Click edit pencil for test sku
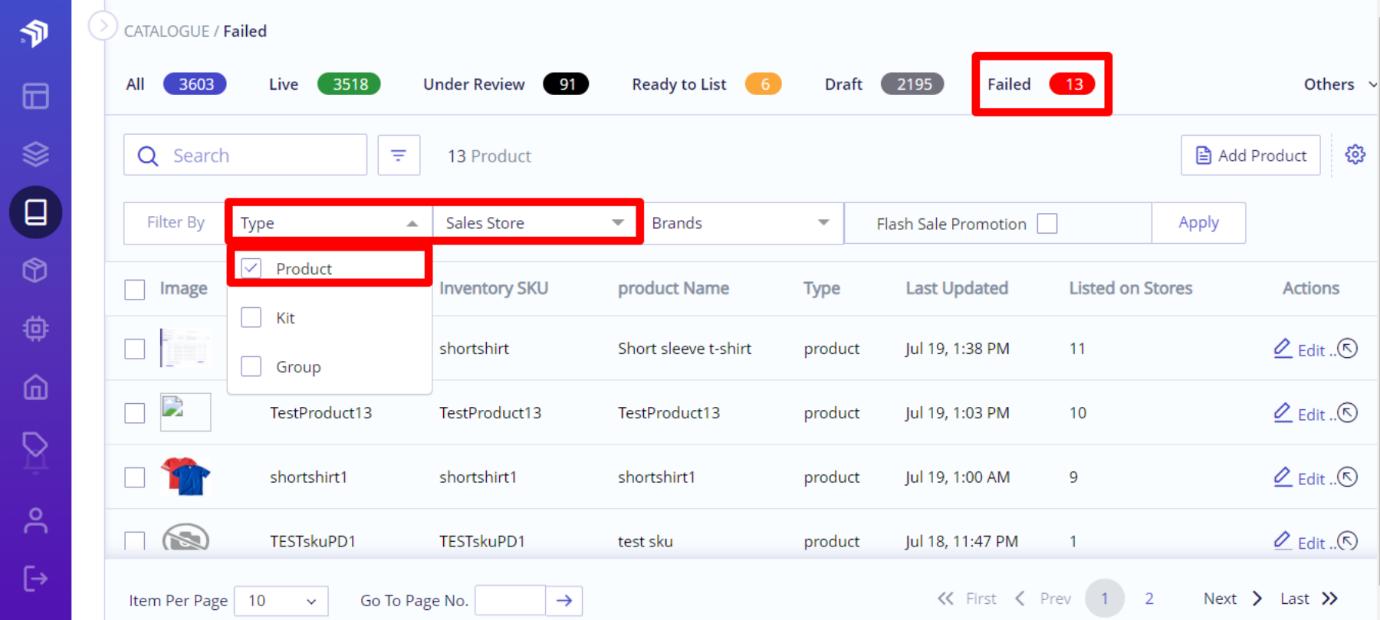 tap(1283, 541)
